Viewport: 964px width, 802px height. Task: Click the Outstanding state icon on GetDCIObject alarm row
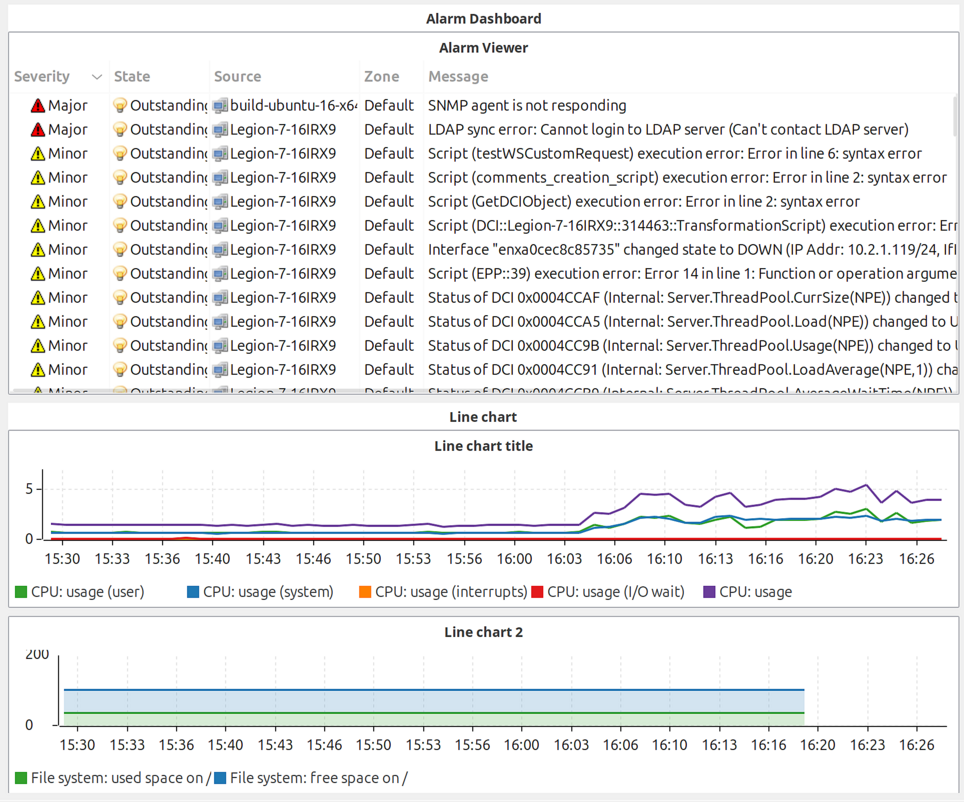coord(120,201)
